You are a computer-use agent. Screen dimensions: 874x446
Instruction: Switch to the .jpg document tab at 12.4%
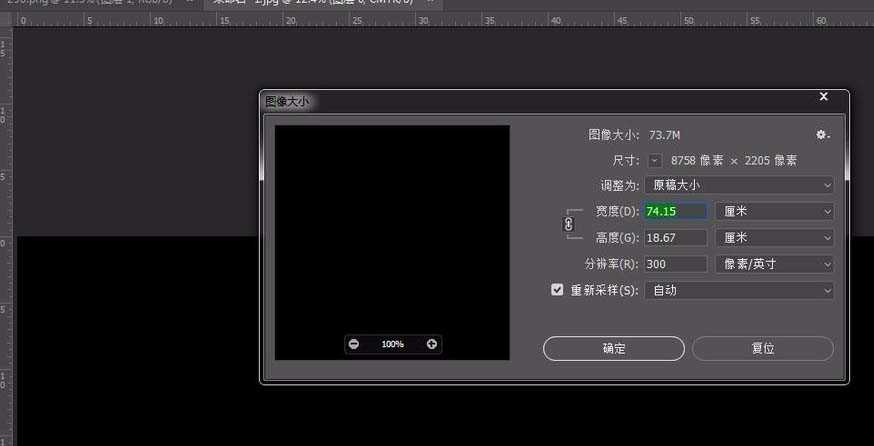[310, 4]
